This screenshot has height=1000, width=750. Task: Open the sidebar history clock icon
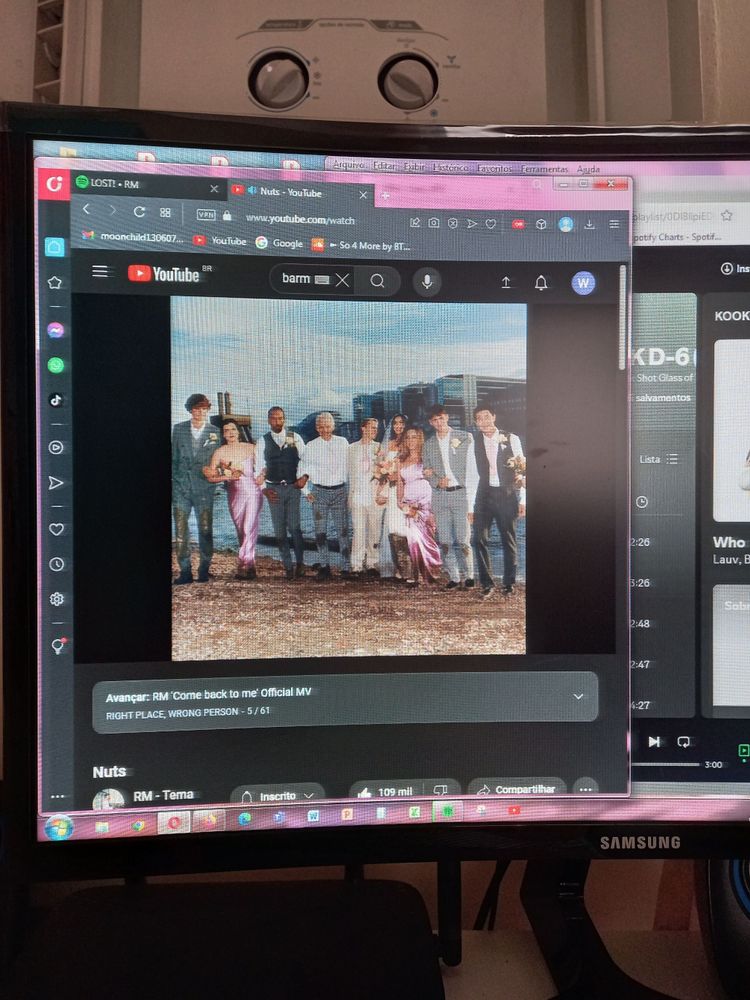point(57,564)
